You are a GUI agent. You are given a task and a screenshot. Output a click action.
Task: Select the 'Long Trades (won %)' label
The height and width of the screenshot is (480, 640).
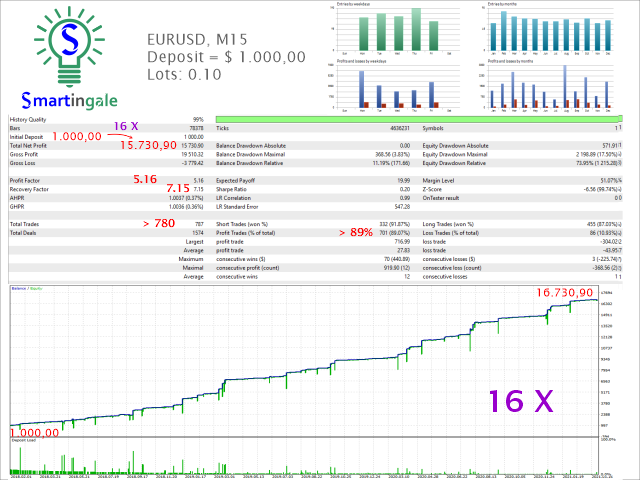[448, 224]
